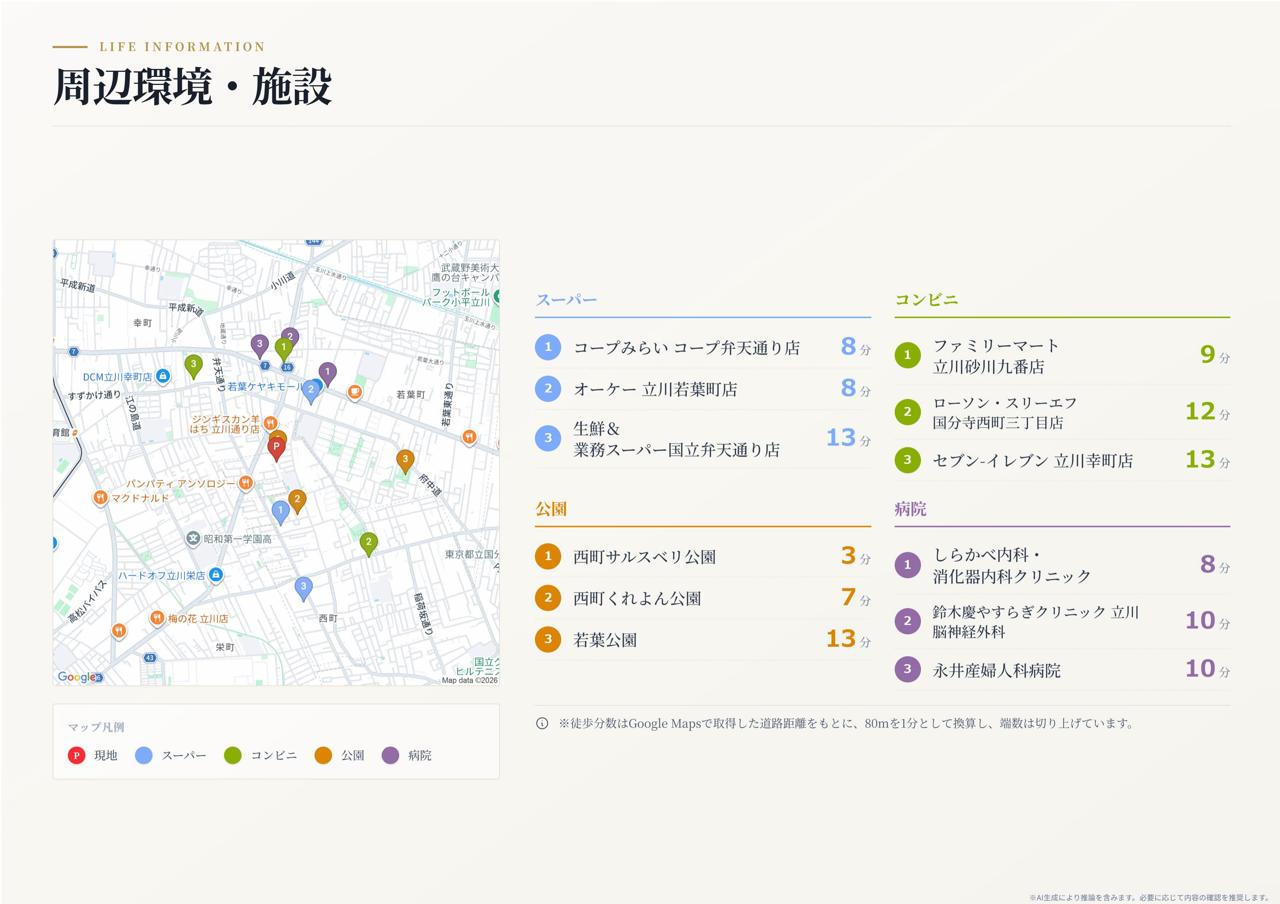Select the text しらかべ内科・消化器内科クリニック
Screen dimensions: 1280x904
[1012, 565]
